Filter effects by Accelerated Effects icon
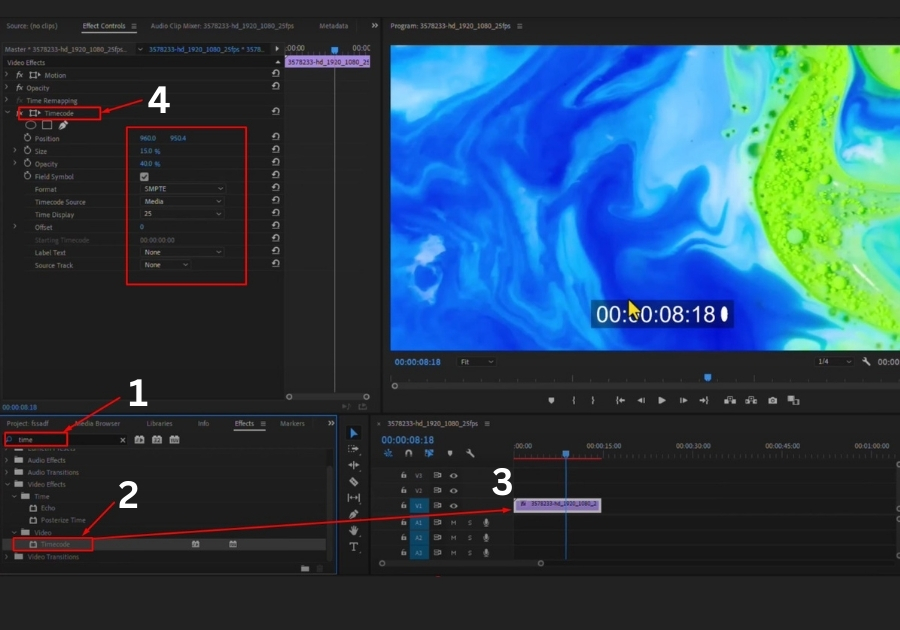 (x=139, y=440)
